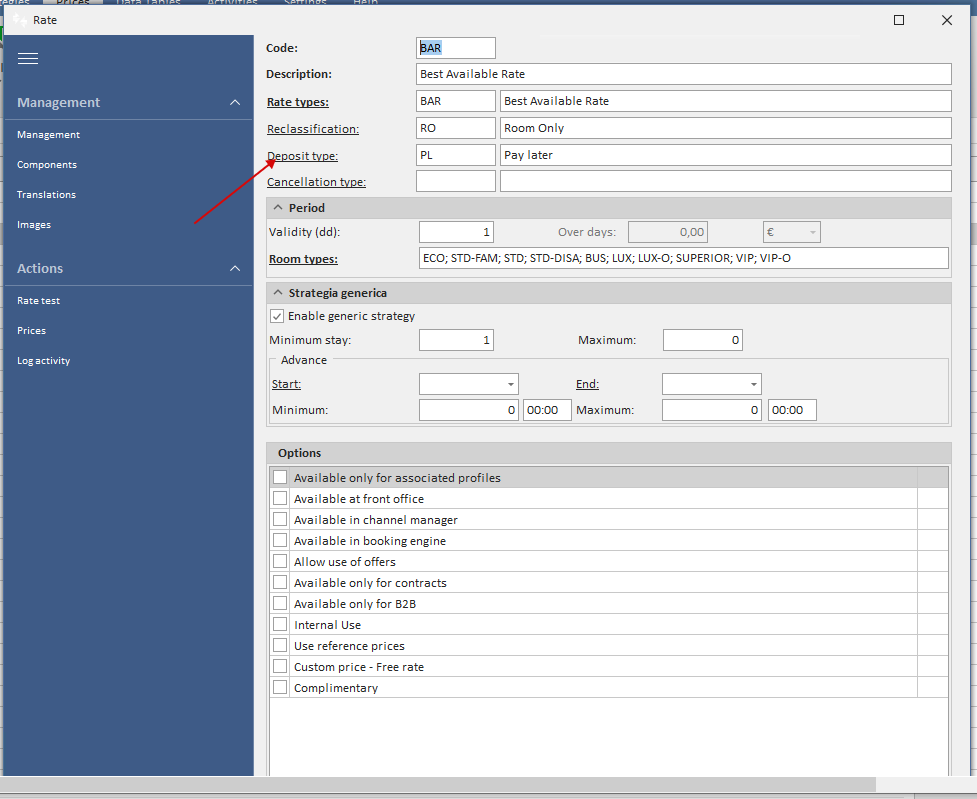This screenshot has width=977, height=799.
Task: Click the Room types list field
Action: [x=684, y=258]
